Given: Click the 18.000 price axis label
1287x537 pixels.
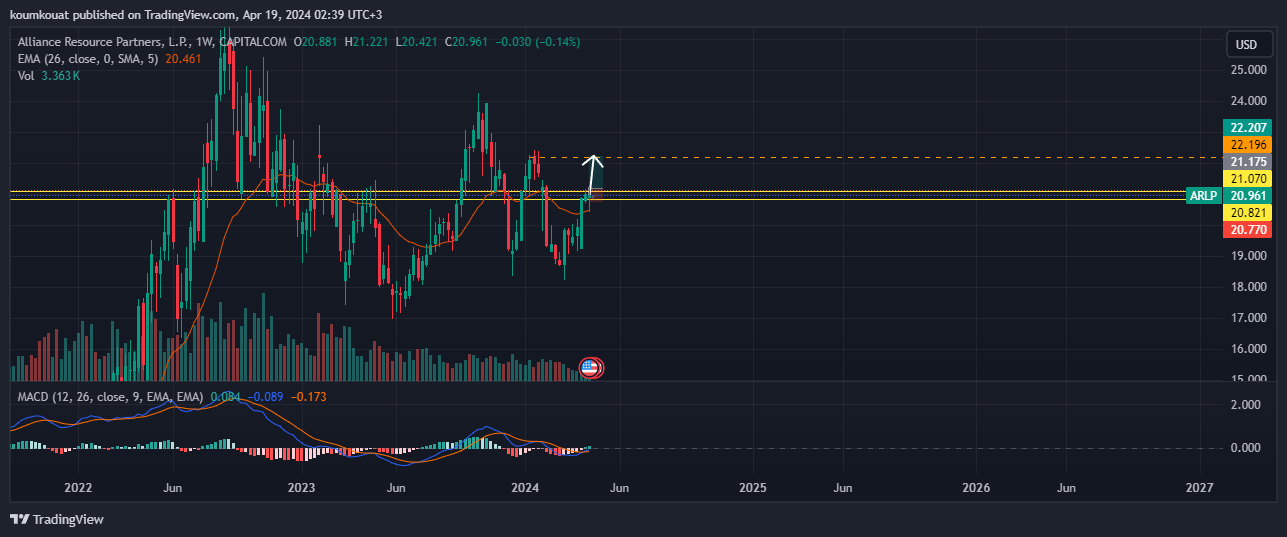Looking at the screenshot, I should 1248,287.
